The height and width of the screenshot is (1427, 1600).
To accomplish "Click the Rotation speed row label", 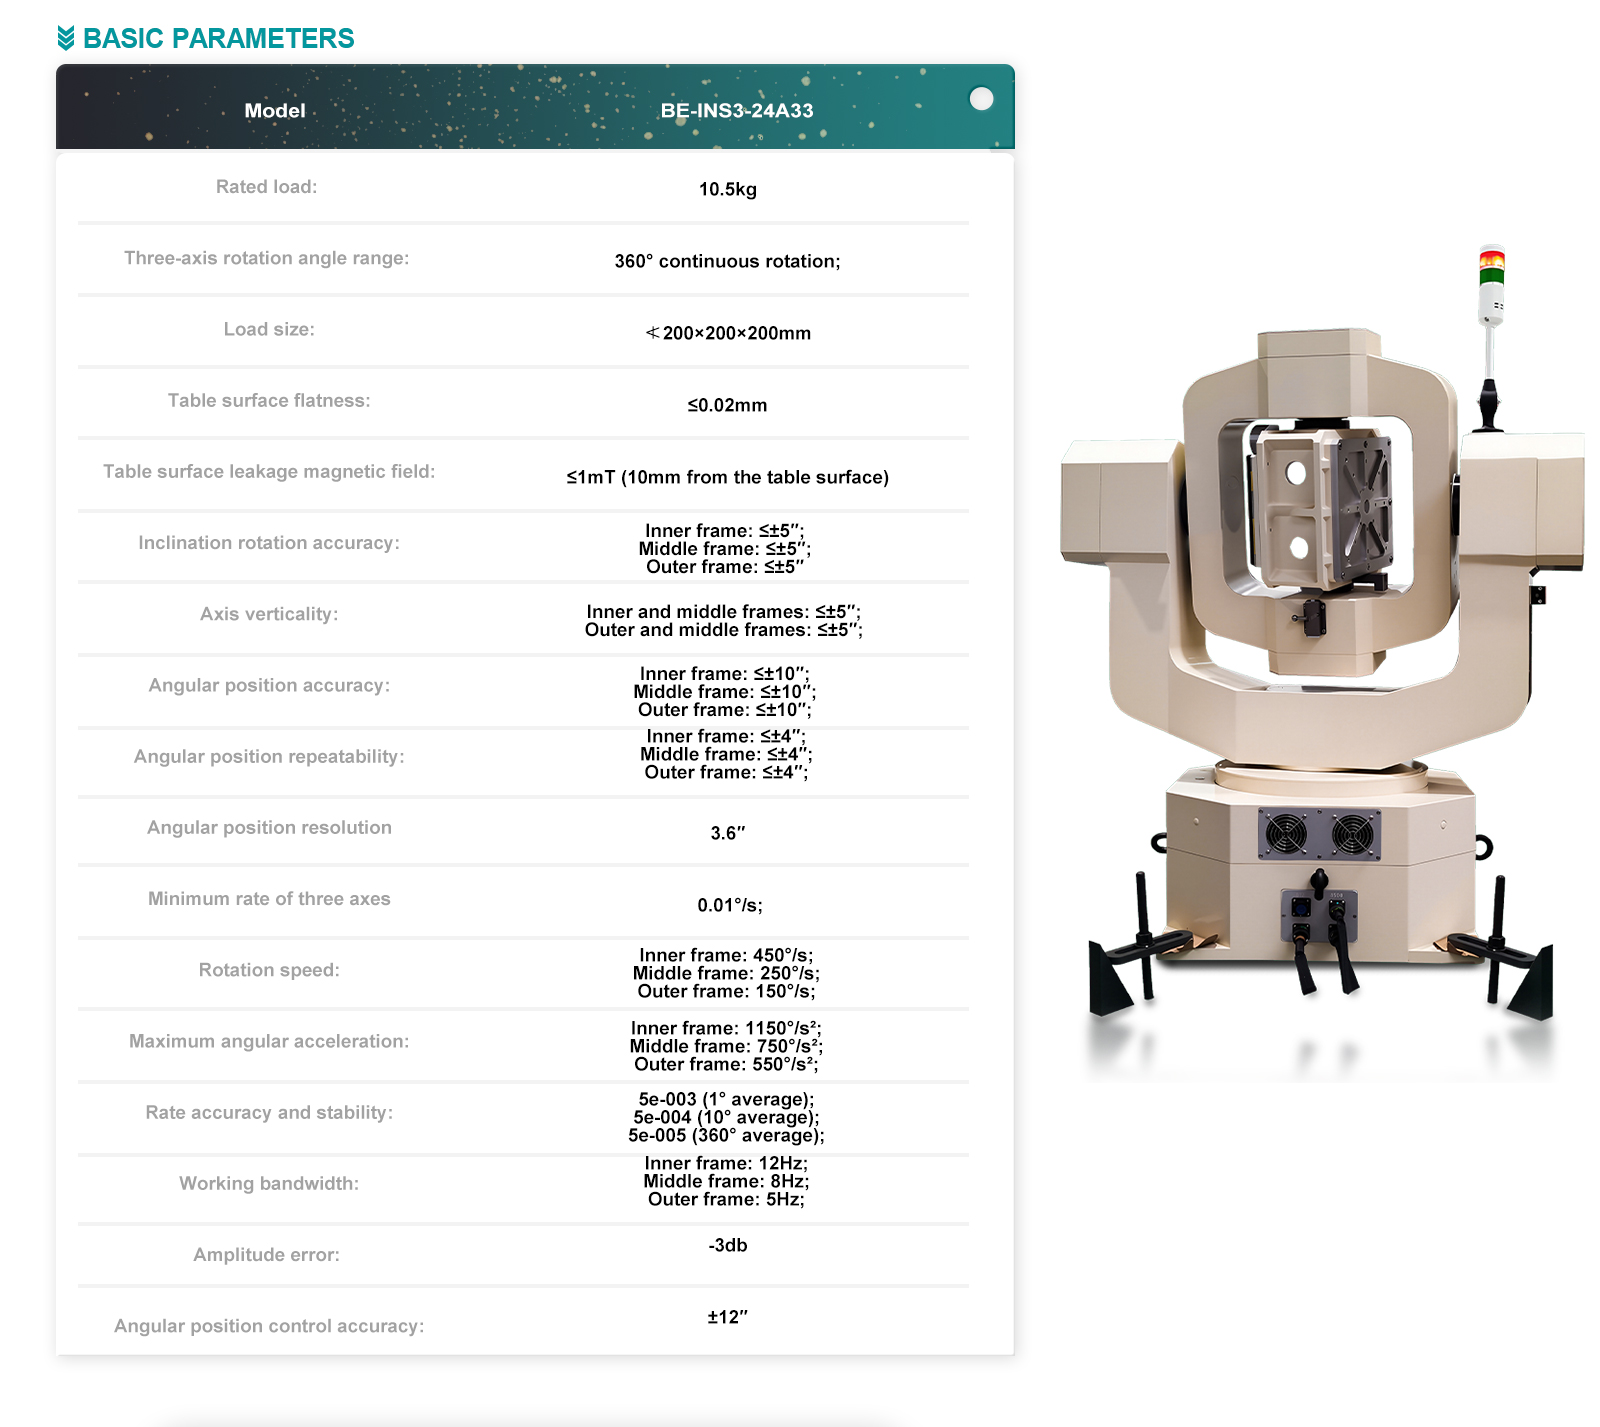I will coord(269,970).
